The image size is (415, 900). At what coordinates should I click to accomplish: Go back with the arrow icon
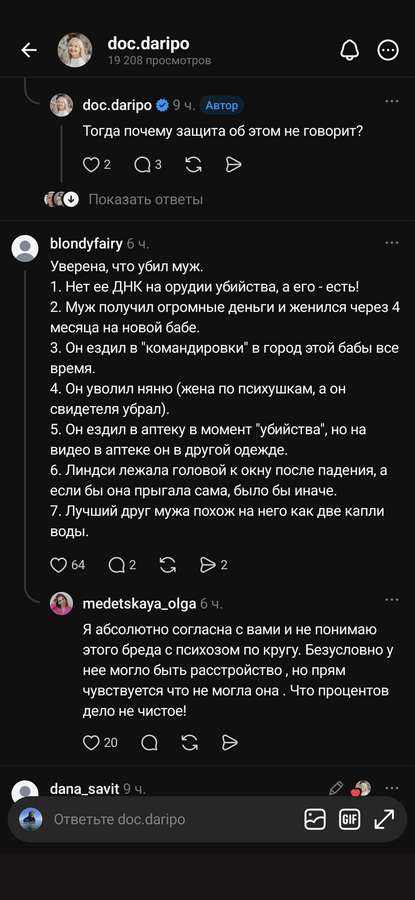(x=29, y=51)
